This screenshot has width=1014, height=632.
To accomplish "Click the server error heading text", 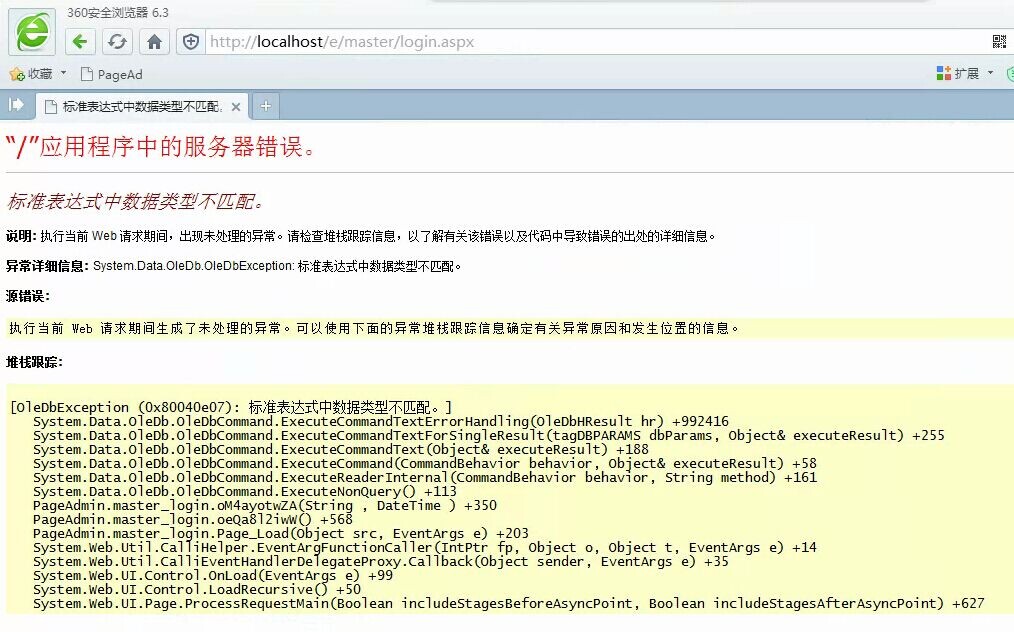I will (x=161, y=147).
